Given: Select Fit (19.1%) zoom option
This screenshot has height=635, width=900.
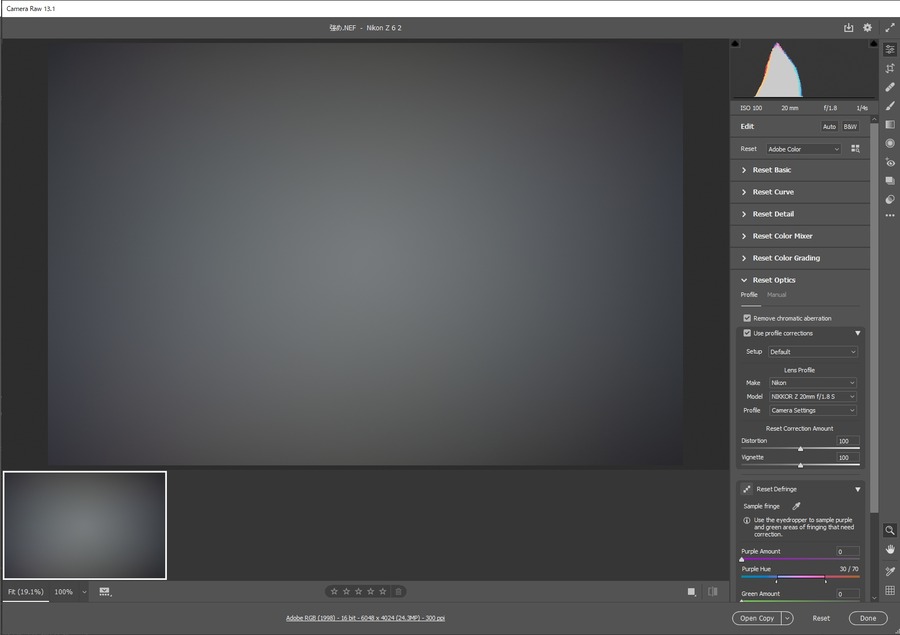Looking at the screenshot, I should click(x=26, y=591).
